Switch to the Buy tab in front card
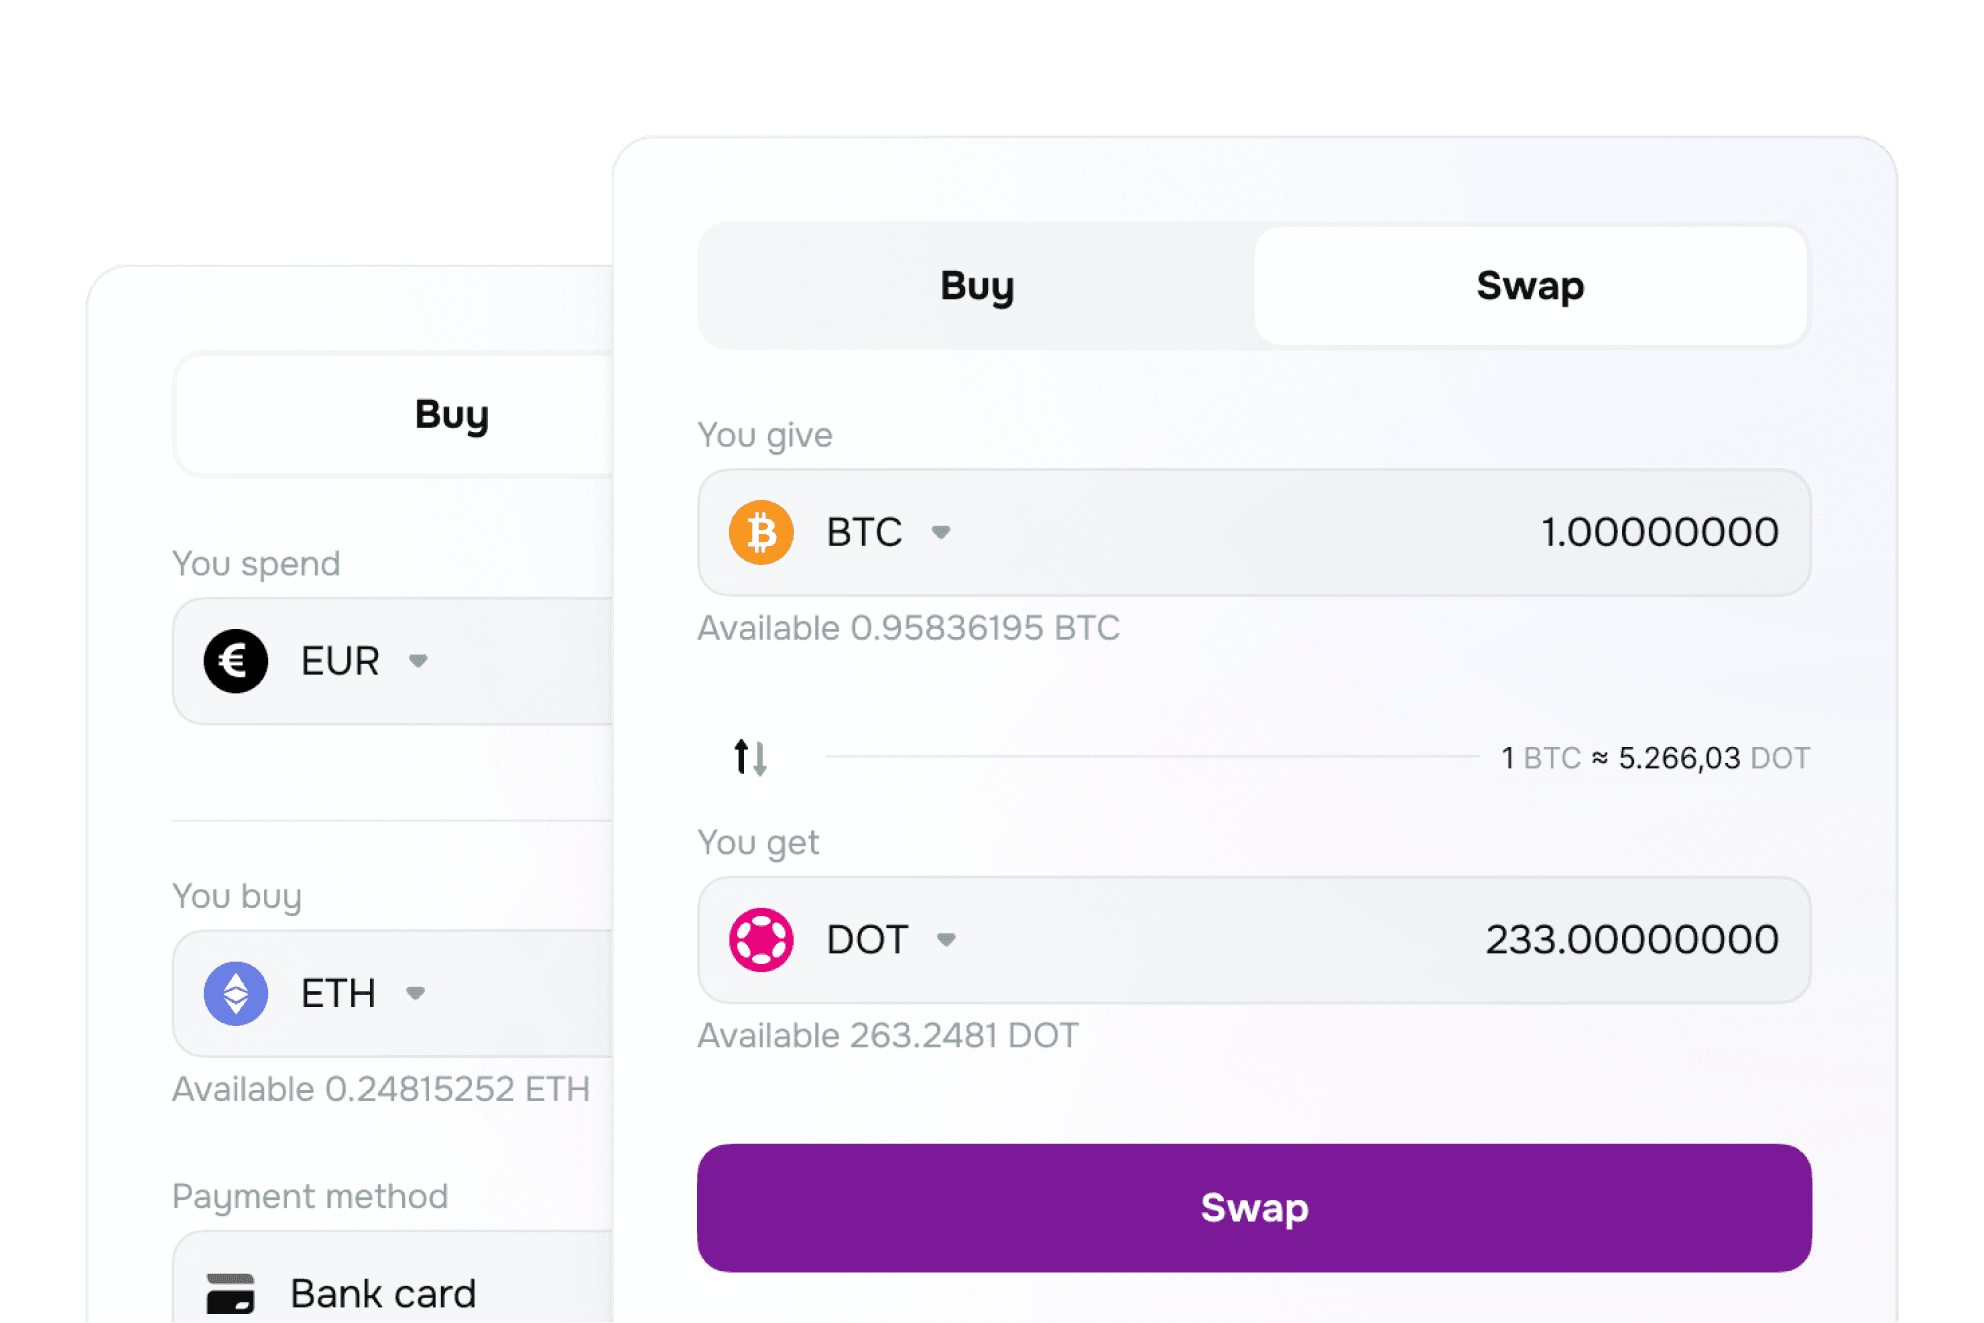 point(977,286)
